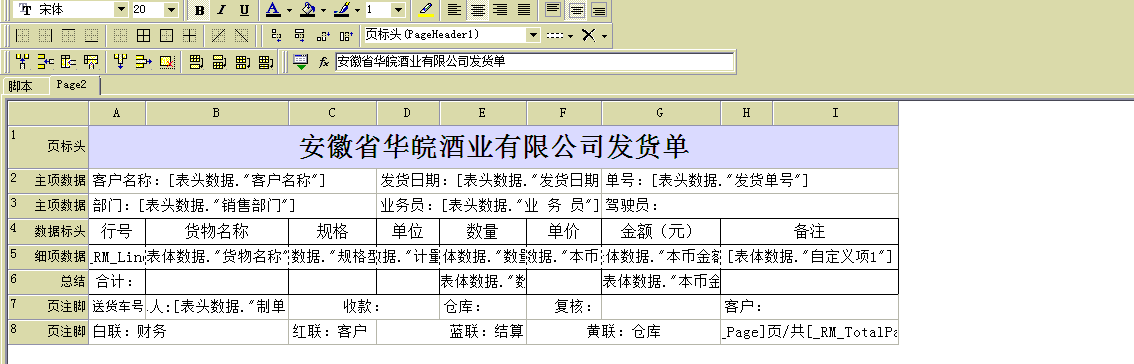Open the line width 1 dropdown
This screenshot has width=1134, height=364.
(x=398, y=10)
